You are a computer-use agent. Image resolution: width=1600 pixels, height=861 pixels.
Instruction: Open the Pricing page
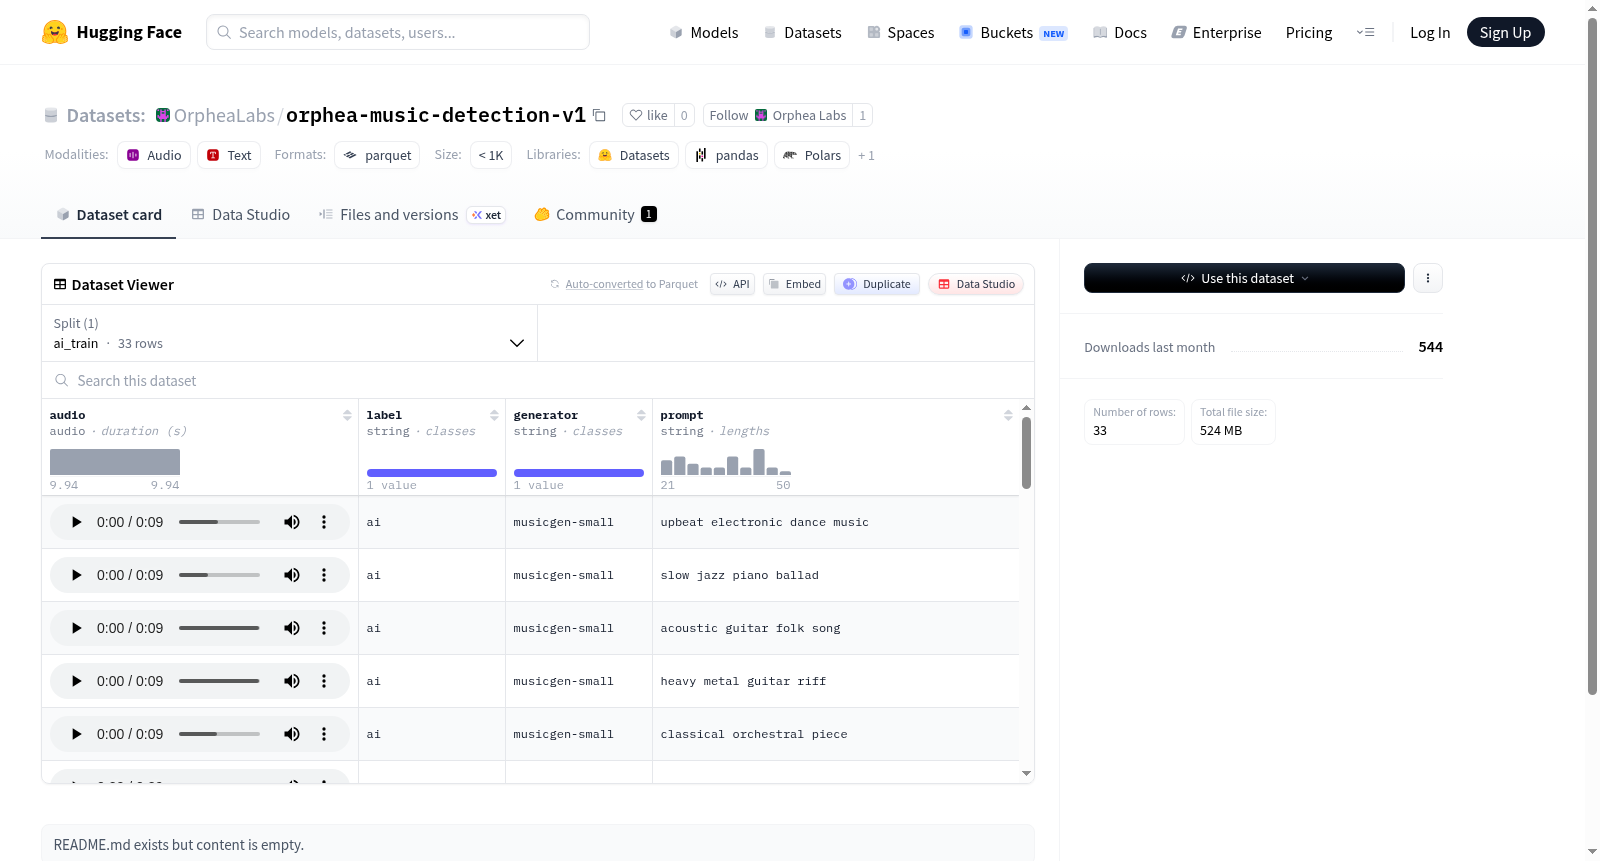(x=1309, y=32)
